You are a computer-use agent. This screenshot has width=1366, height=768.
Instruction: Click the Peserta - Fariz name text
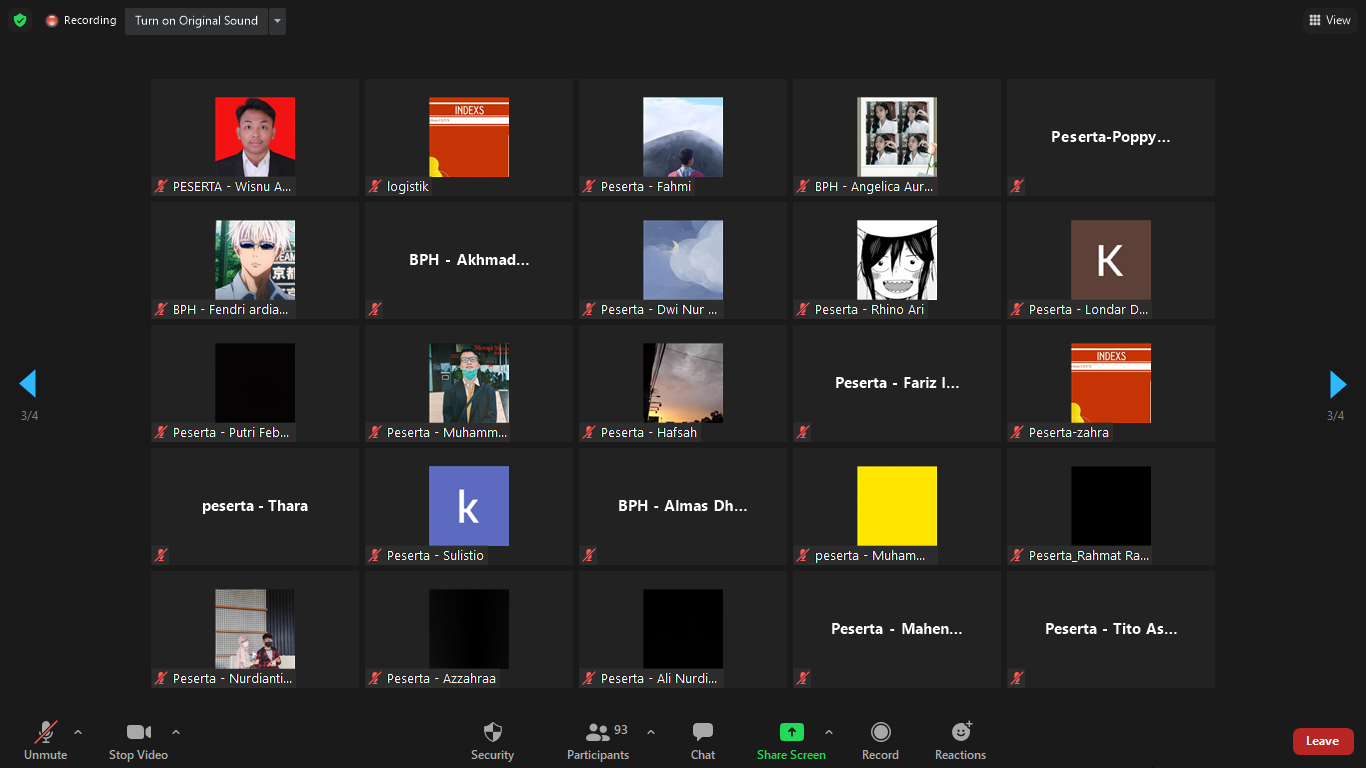point(897,383)
